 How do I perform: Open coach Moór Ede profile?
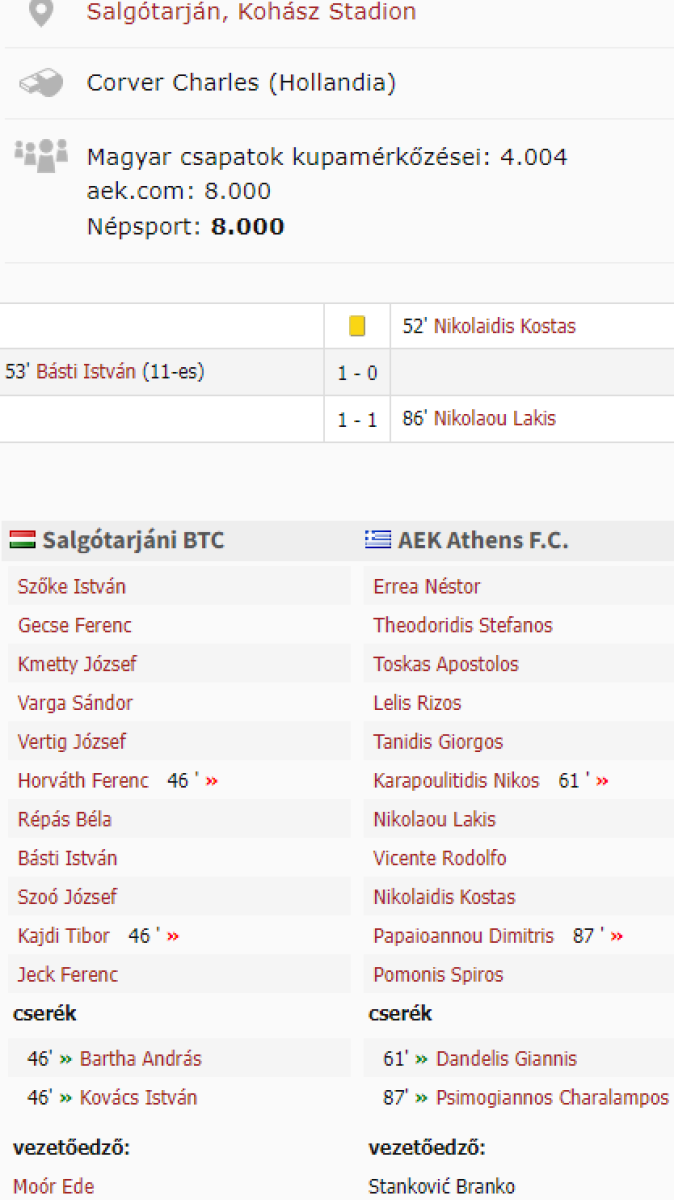pos(54,1187)
